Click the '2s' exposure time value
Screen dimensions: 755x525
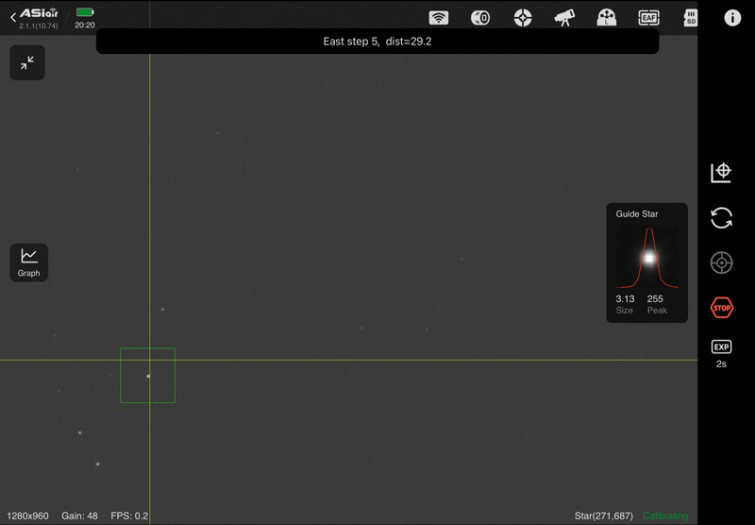pyautogui.click(x=721, y=364)
